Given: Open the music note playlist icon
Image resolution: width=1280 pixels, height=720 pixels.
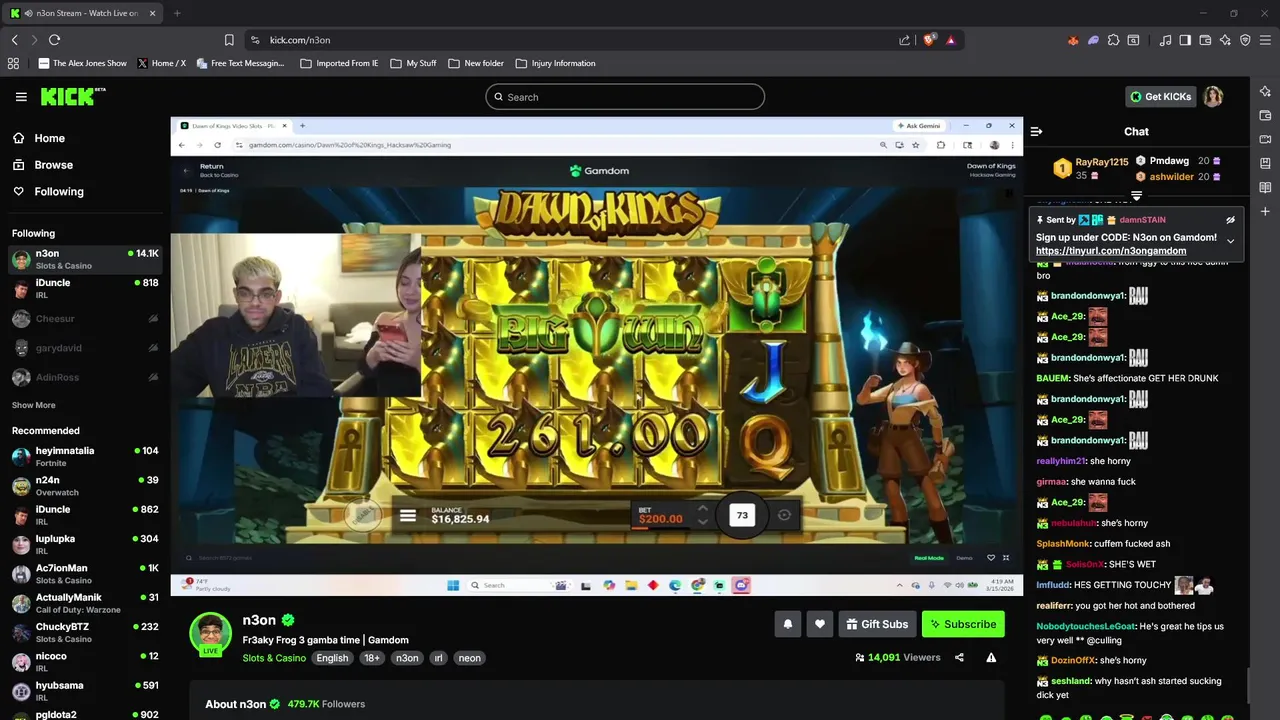Looking at the screenshot, I should pyautogui.click(x=1165, y=40).
